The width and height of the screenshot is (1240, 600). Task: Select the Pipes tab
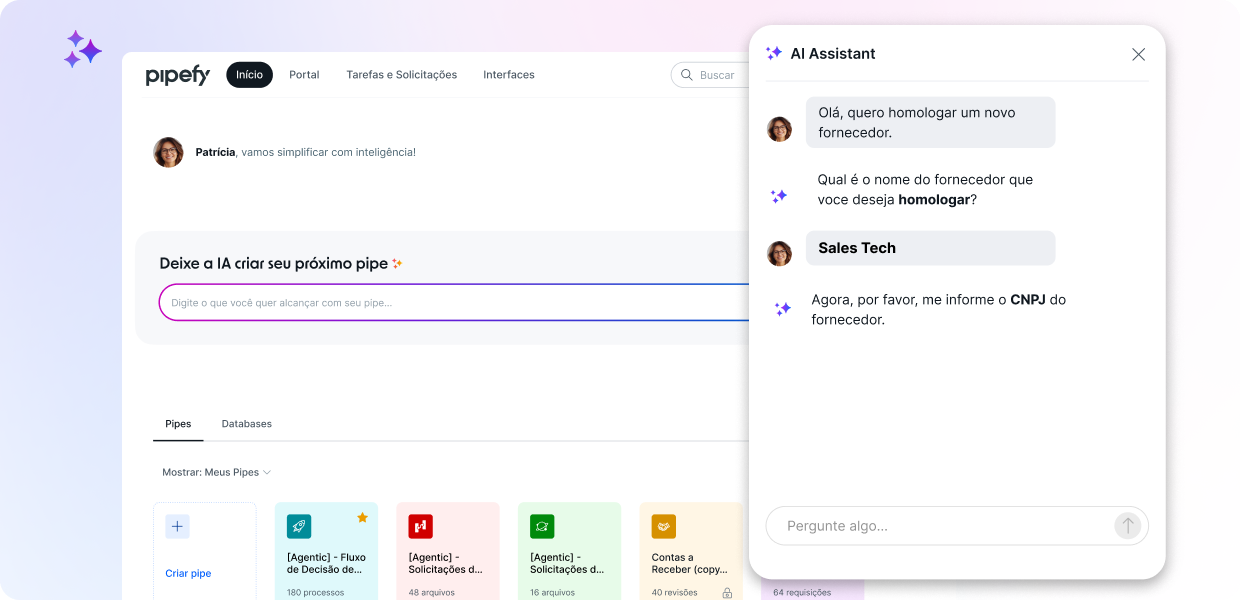[178, 424]
